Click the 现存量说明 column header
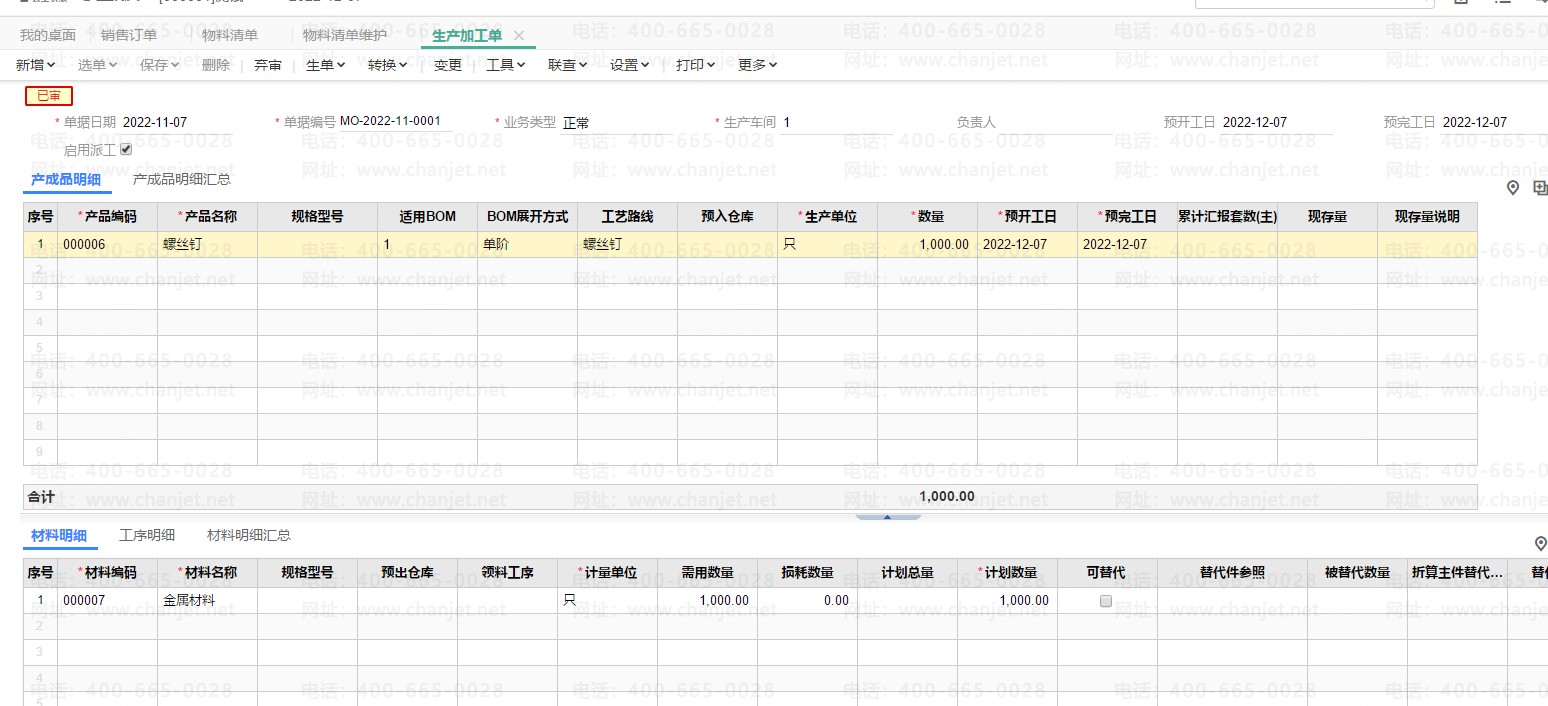The height and width of the screenshot is (706, 1548). coord(1427,216)
